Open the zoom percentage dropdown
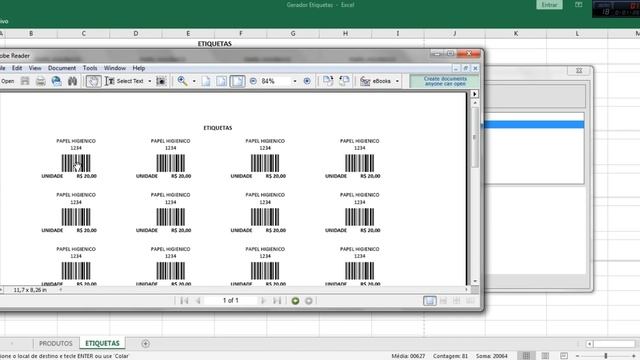 [x=295, y=81]
